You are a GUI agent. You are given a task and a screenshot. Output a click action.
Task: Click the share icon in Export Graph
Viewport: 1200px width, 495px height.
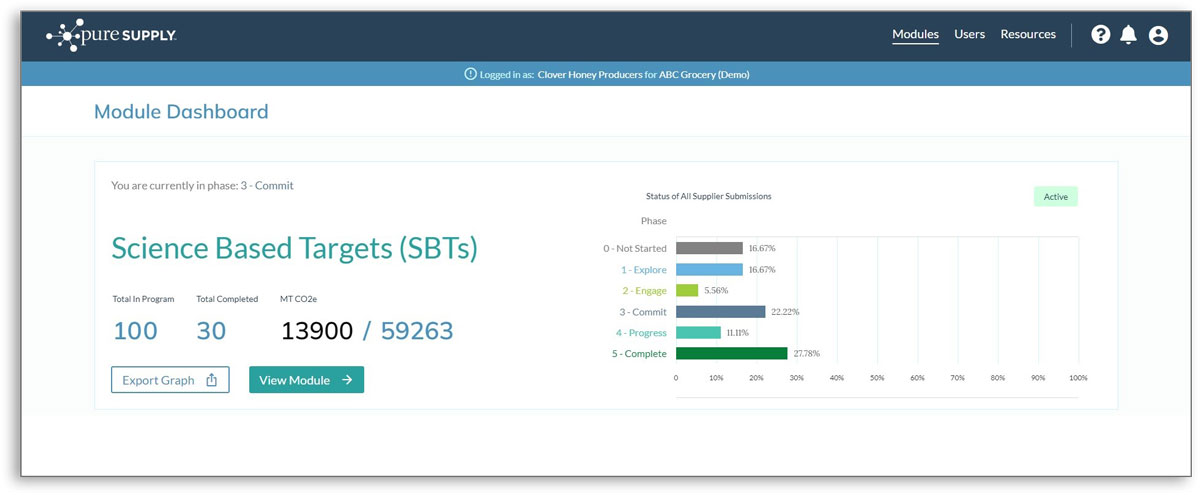pyautogui.click(x=211, y=380)
